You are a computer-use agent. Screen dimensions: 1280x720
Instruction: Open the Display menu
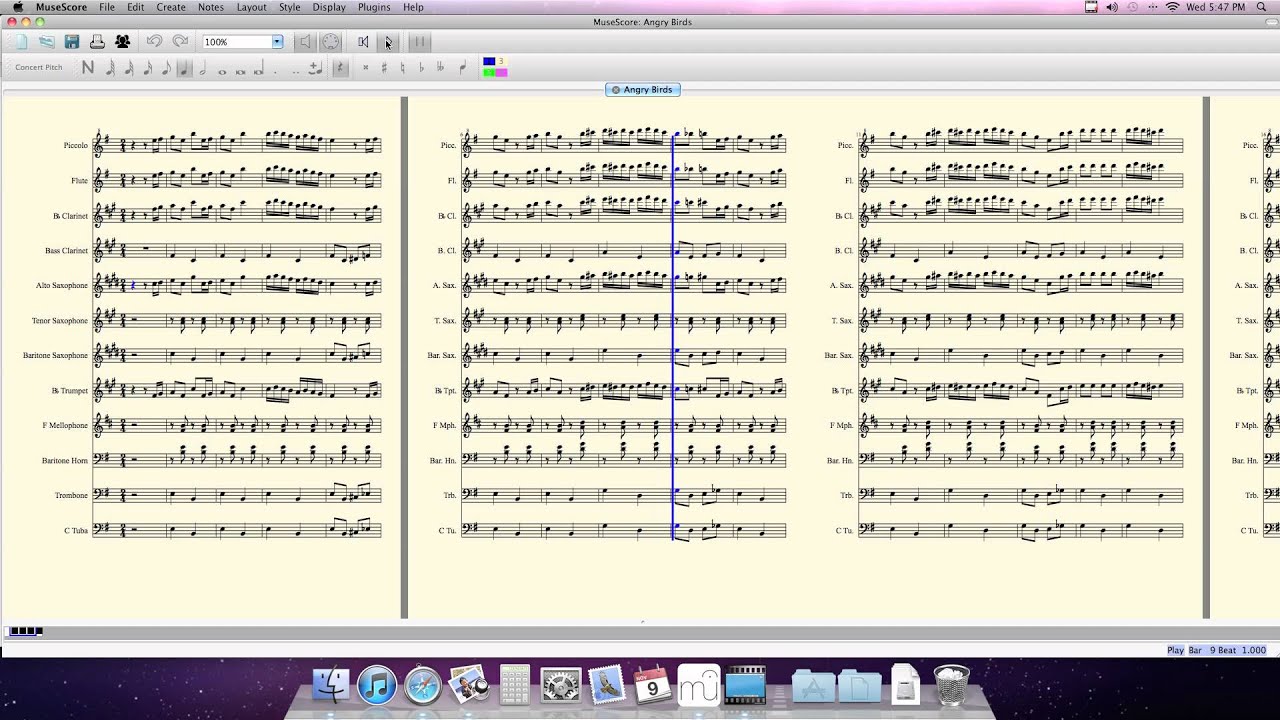click(x=329, y=7)
